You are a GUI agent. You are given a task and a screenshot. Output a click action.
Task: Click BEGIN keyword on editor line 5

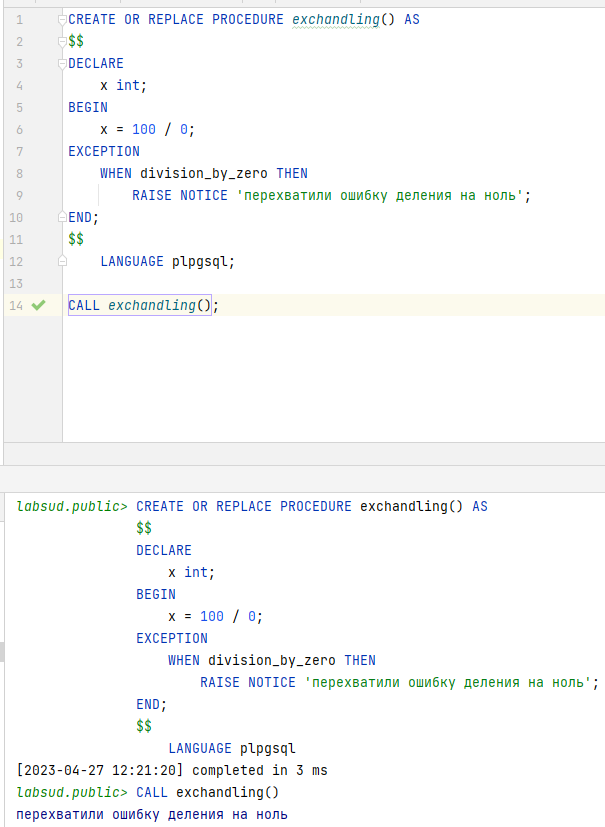point(88,107)
